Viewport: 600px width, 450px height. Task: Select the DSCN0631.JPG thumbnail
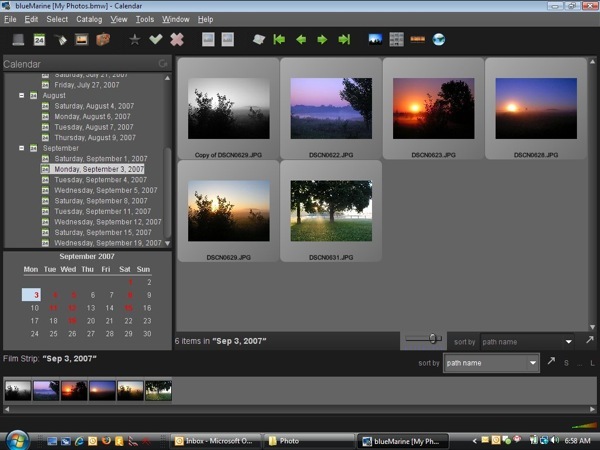[331, 211]
